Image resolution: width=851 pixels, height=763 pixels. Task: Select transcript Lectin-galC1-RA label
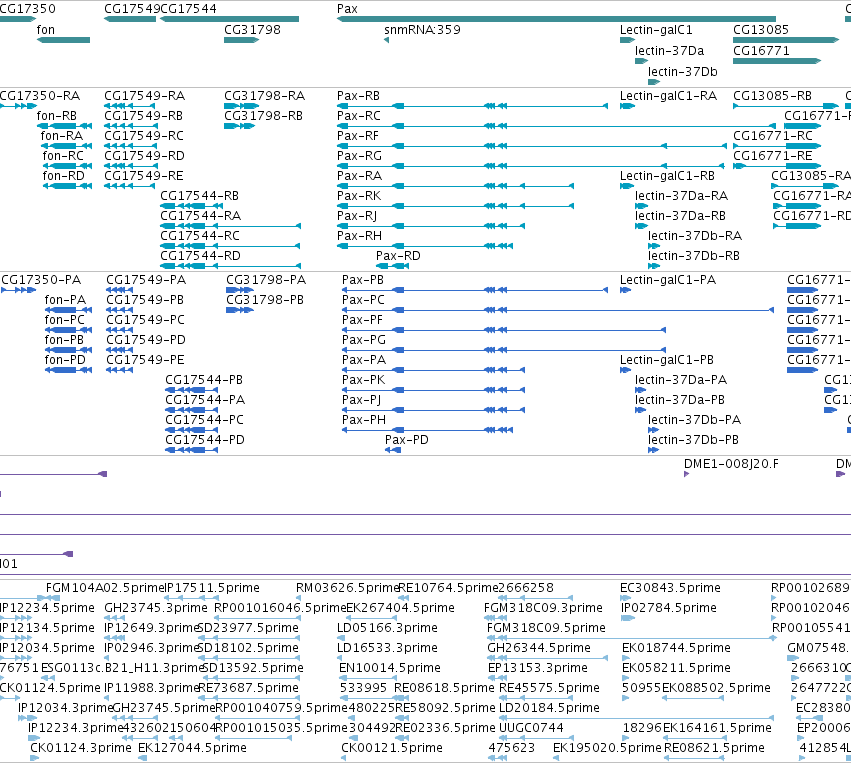coord(669,96)
